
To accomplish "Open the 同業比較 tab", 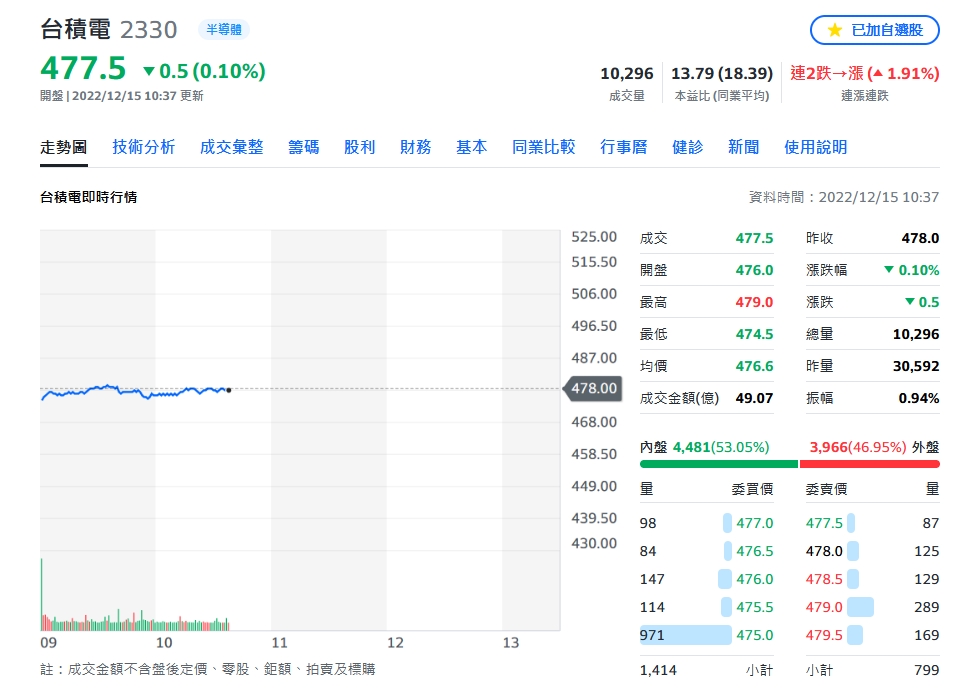I will pos(544,147).
